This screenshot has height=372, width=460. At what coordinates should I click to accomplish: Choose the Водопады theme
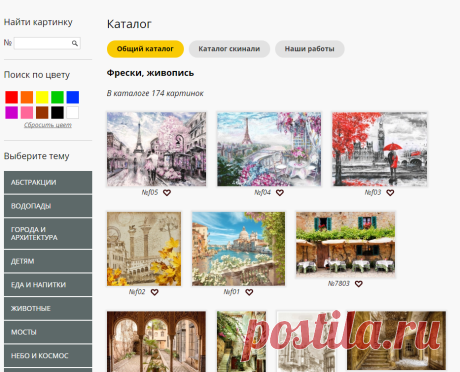pyautogui.click(x=48, y=206)
